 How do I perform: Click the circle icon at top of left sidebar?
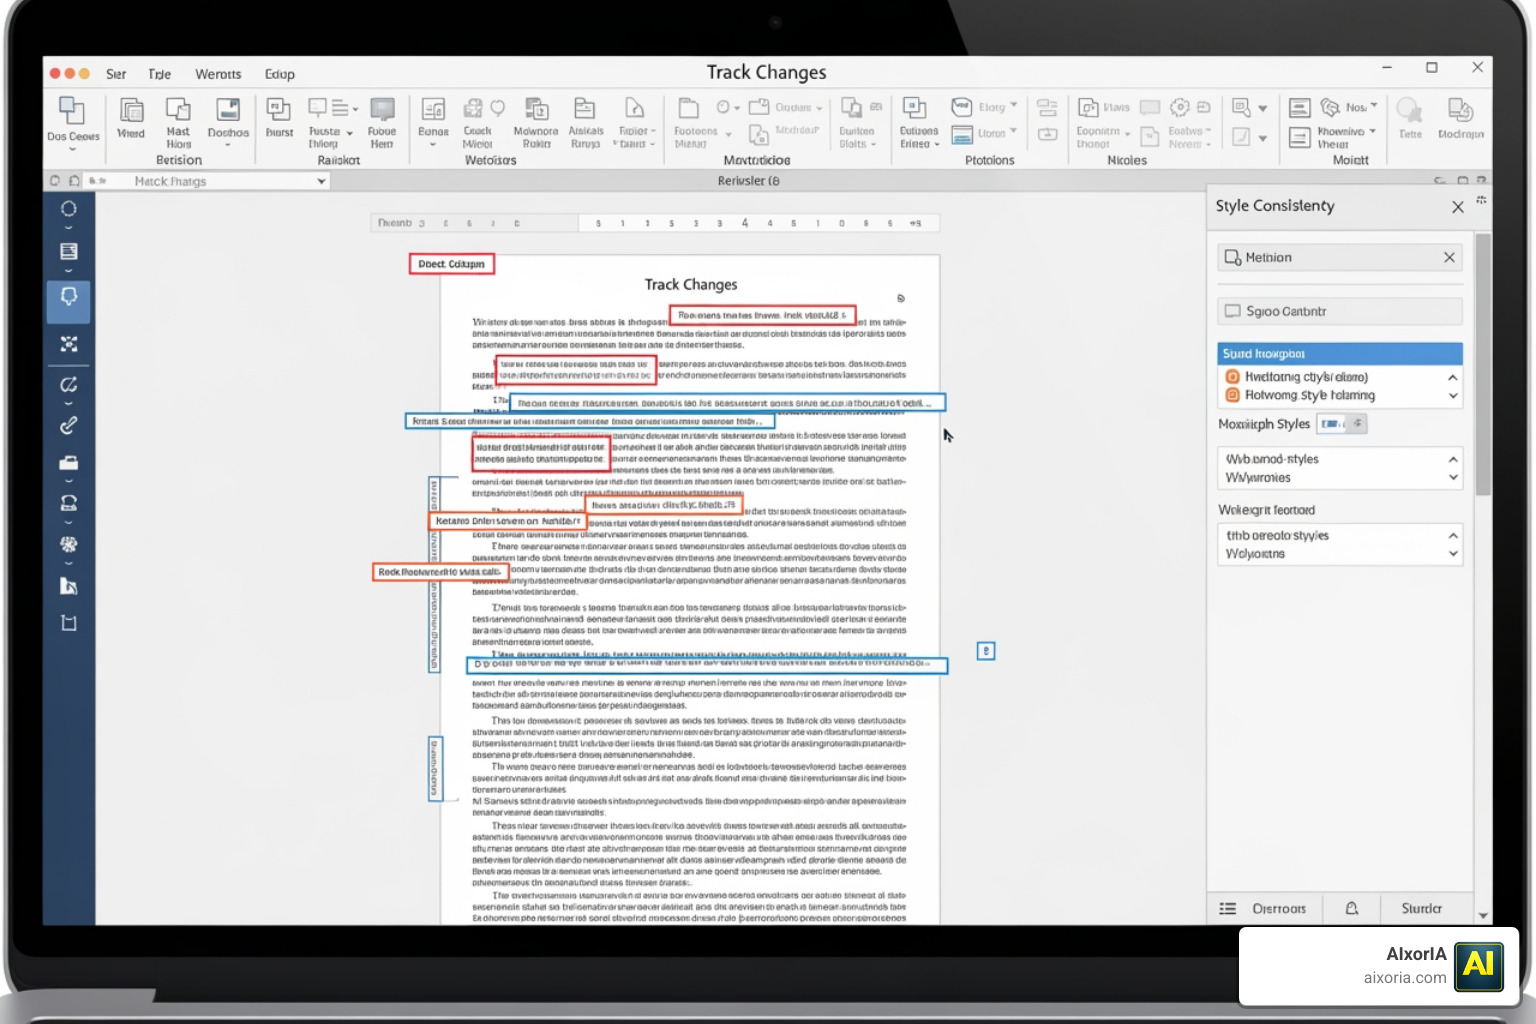[x=68, y=209]
